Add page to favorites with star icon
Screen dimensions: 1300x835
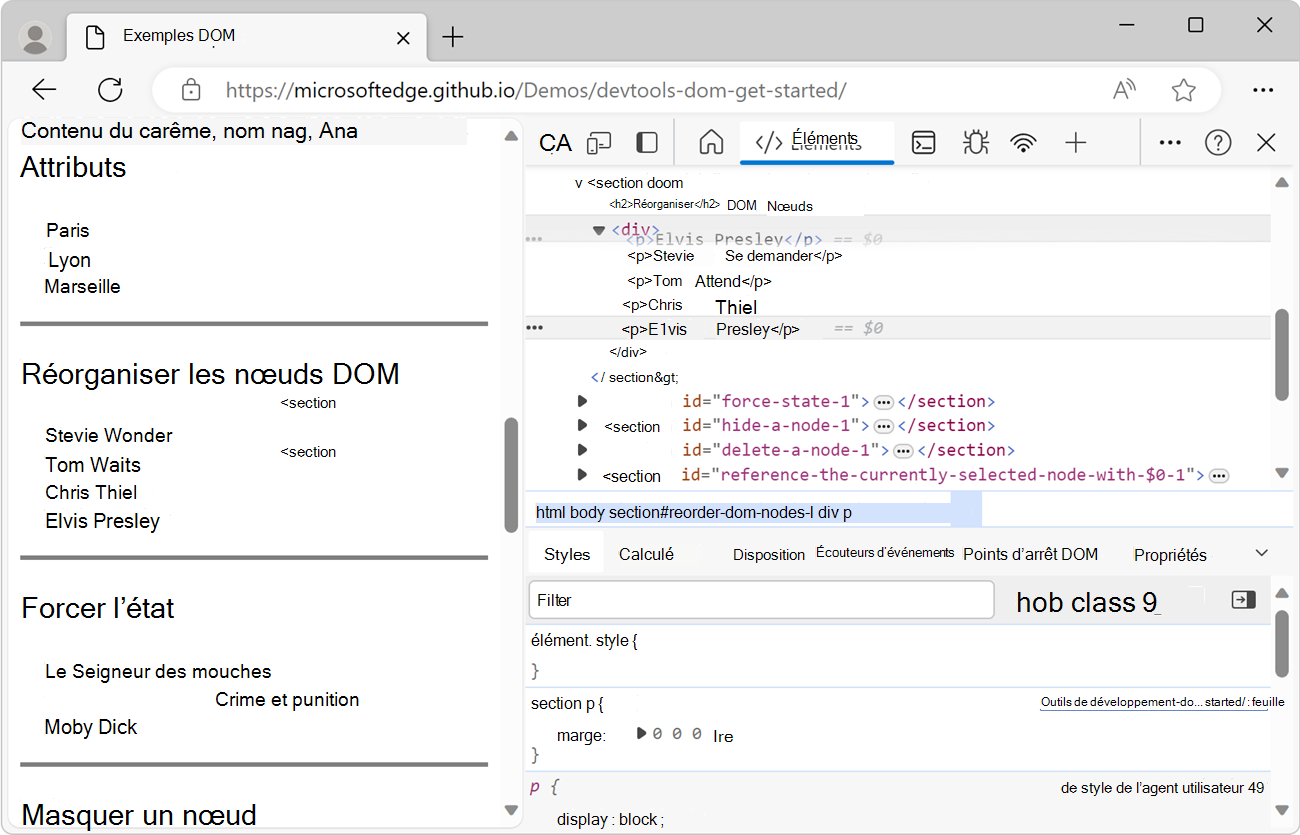point(1184,90)
